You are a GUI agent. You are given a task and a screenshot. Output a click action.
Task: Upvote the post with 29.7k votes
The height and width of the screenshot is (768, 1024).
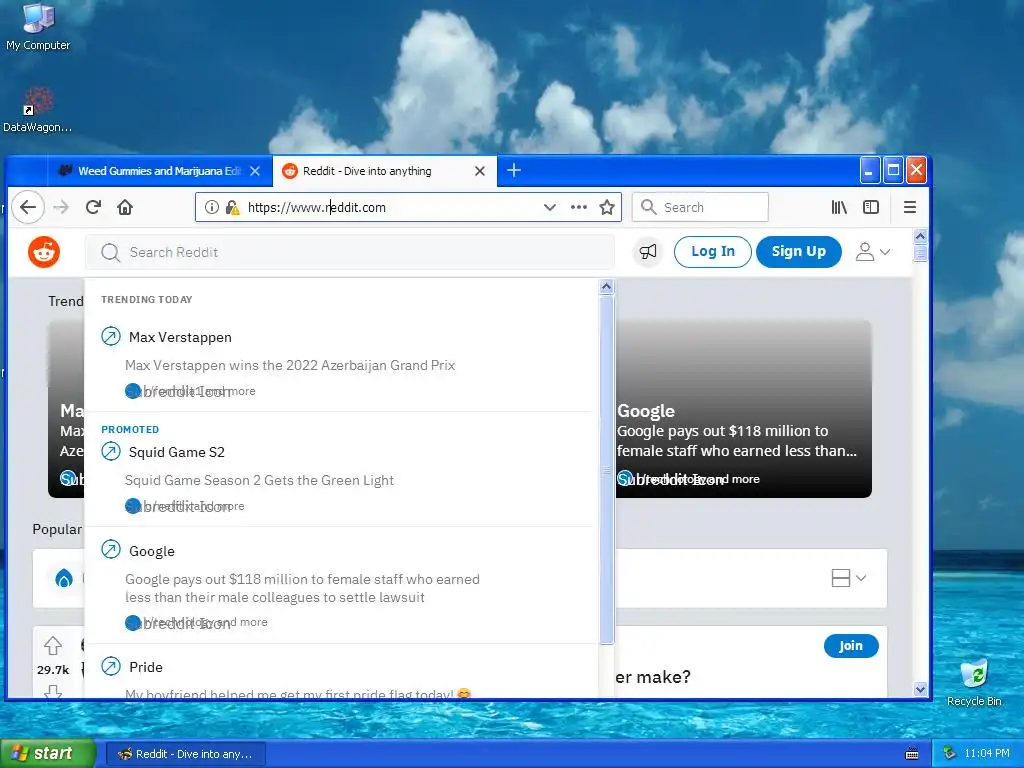53,646
